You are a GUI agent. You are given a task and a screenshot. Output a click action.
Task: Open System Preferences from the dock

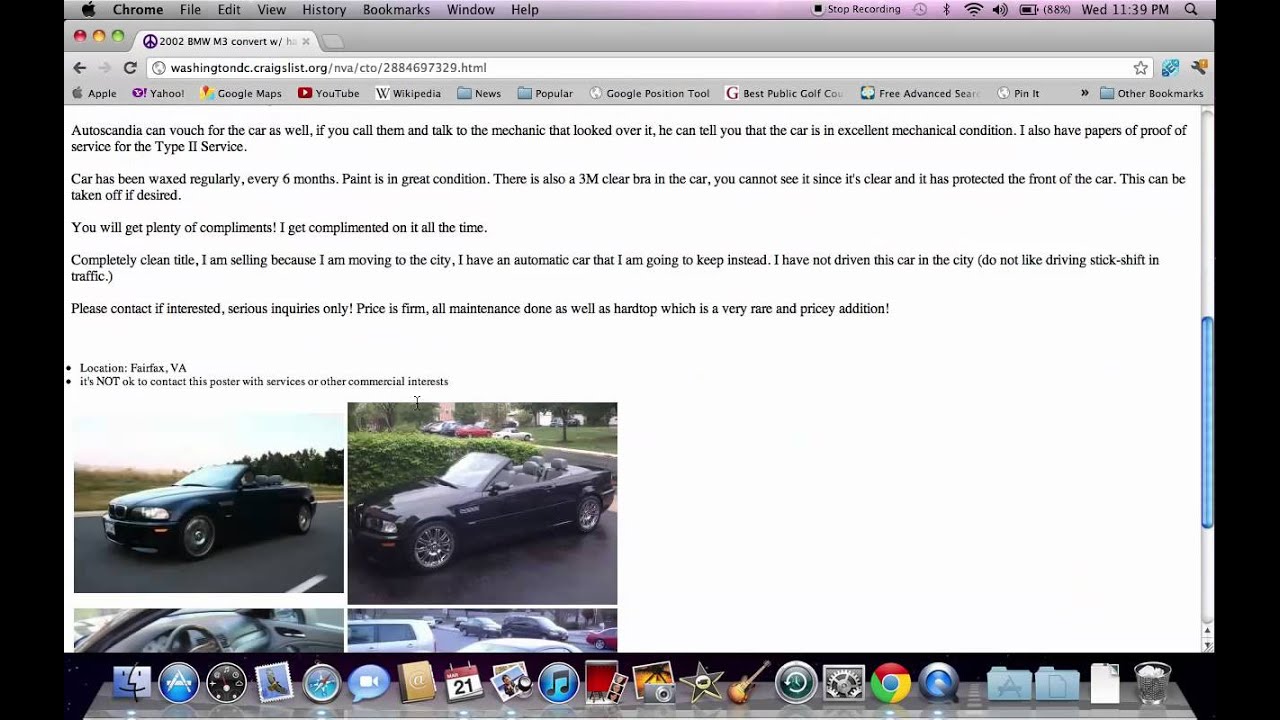[843, 683]
